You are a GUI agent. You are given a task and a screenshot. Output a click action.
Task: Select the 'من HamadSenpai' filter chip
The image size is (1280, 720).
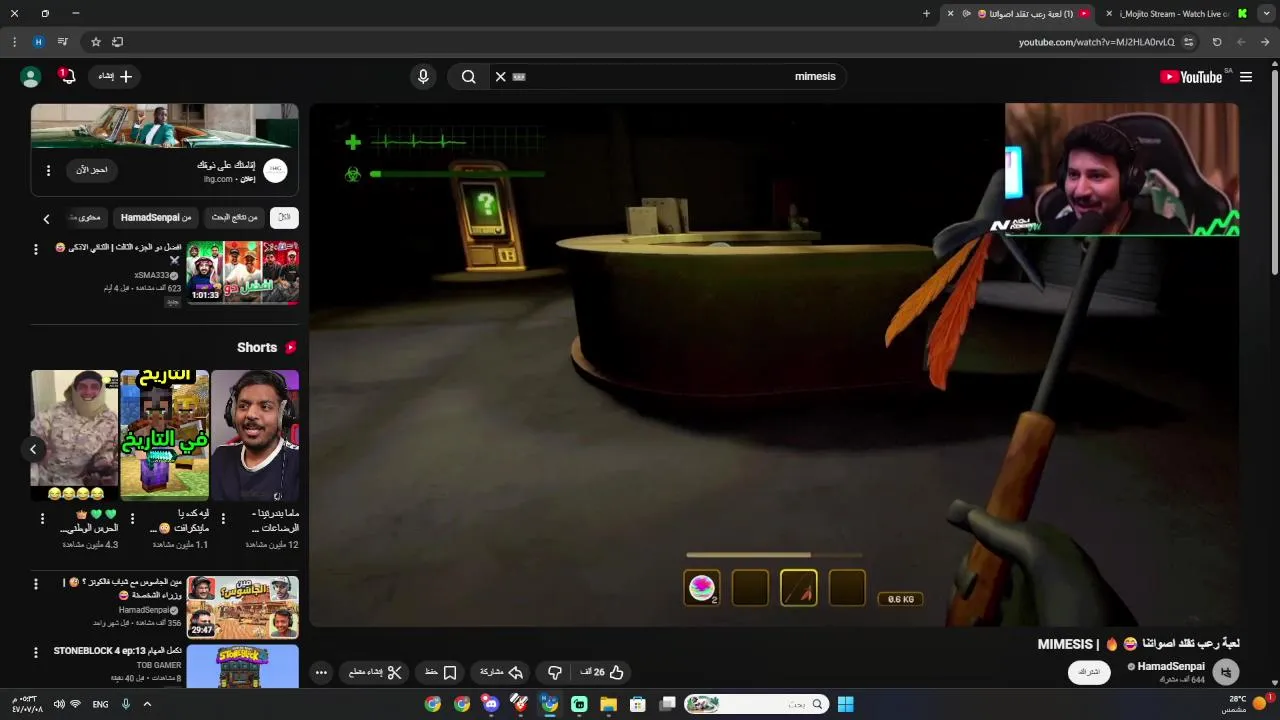click(x=156, y=217)
